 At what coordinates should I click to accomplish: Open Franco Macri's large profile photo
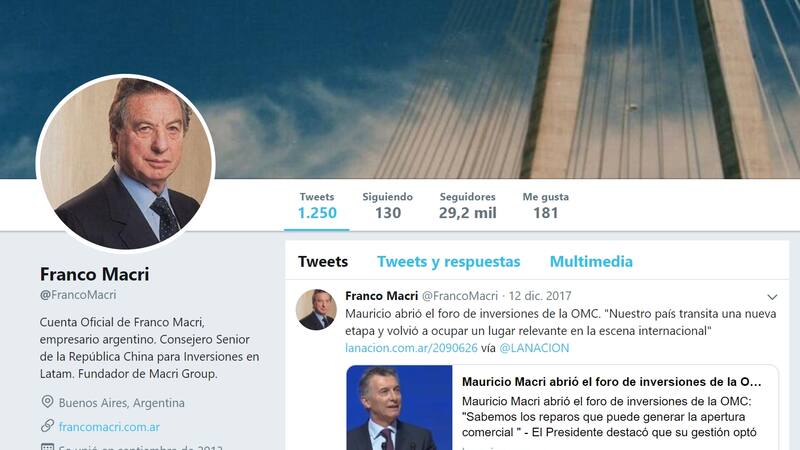(x=126, y=163)
